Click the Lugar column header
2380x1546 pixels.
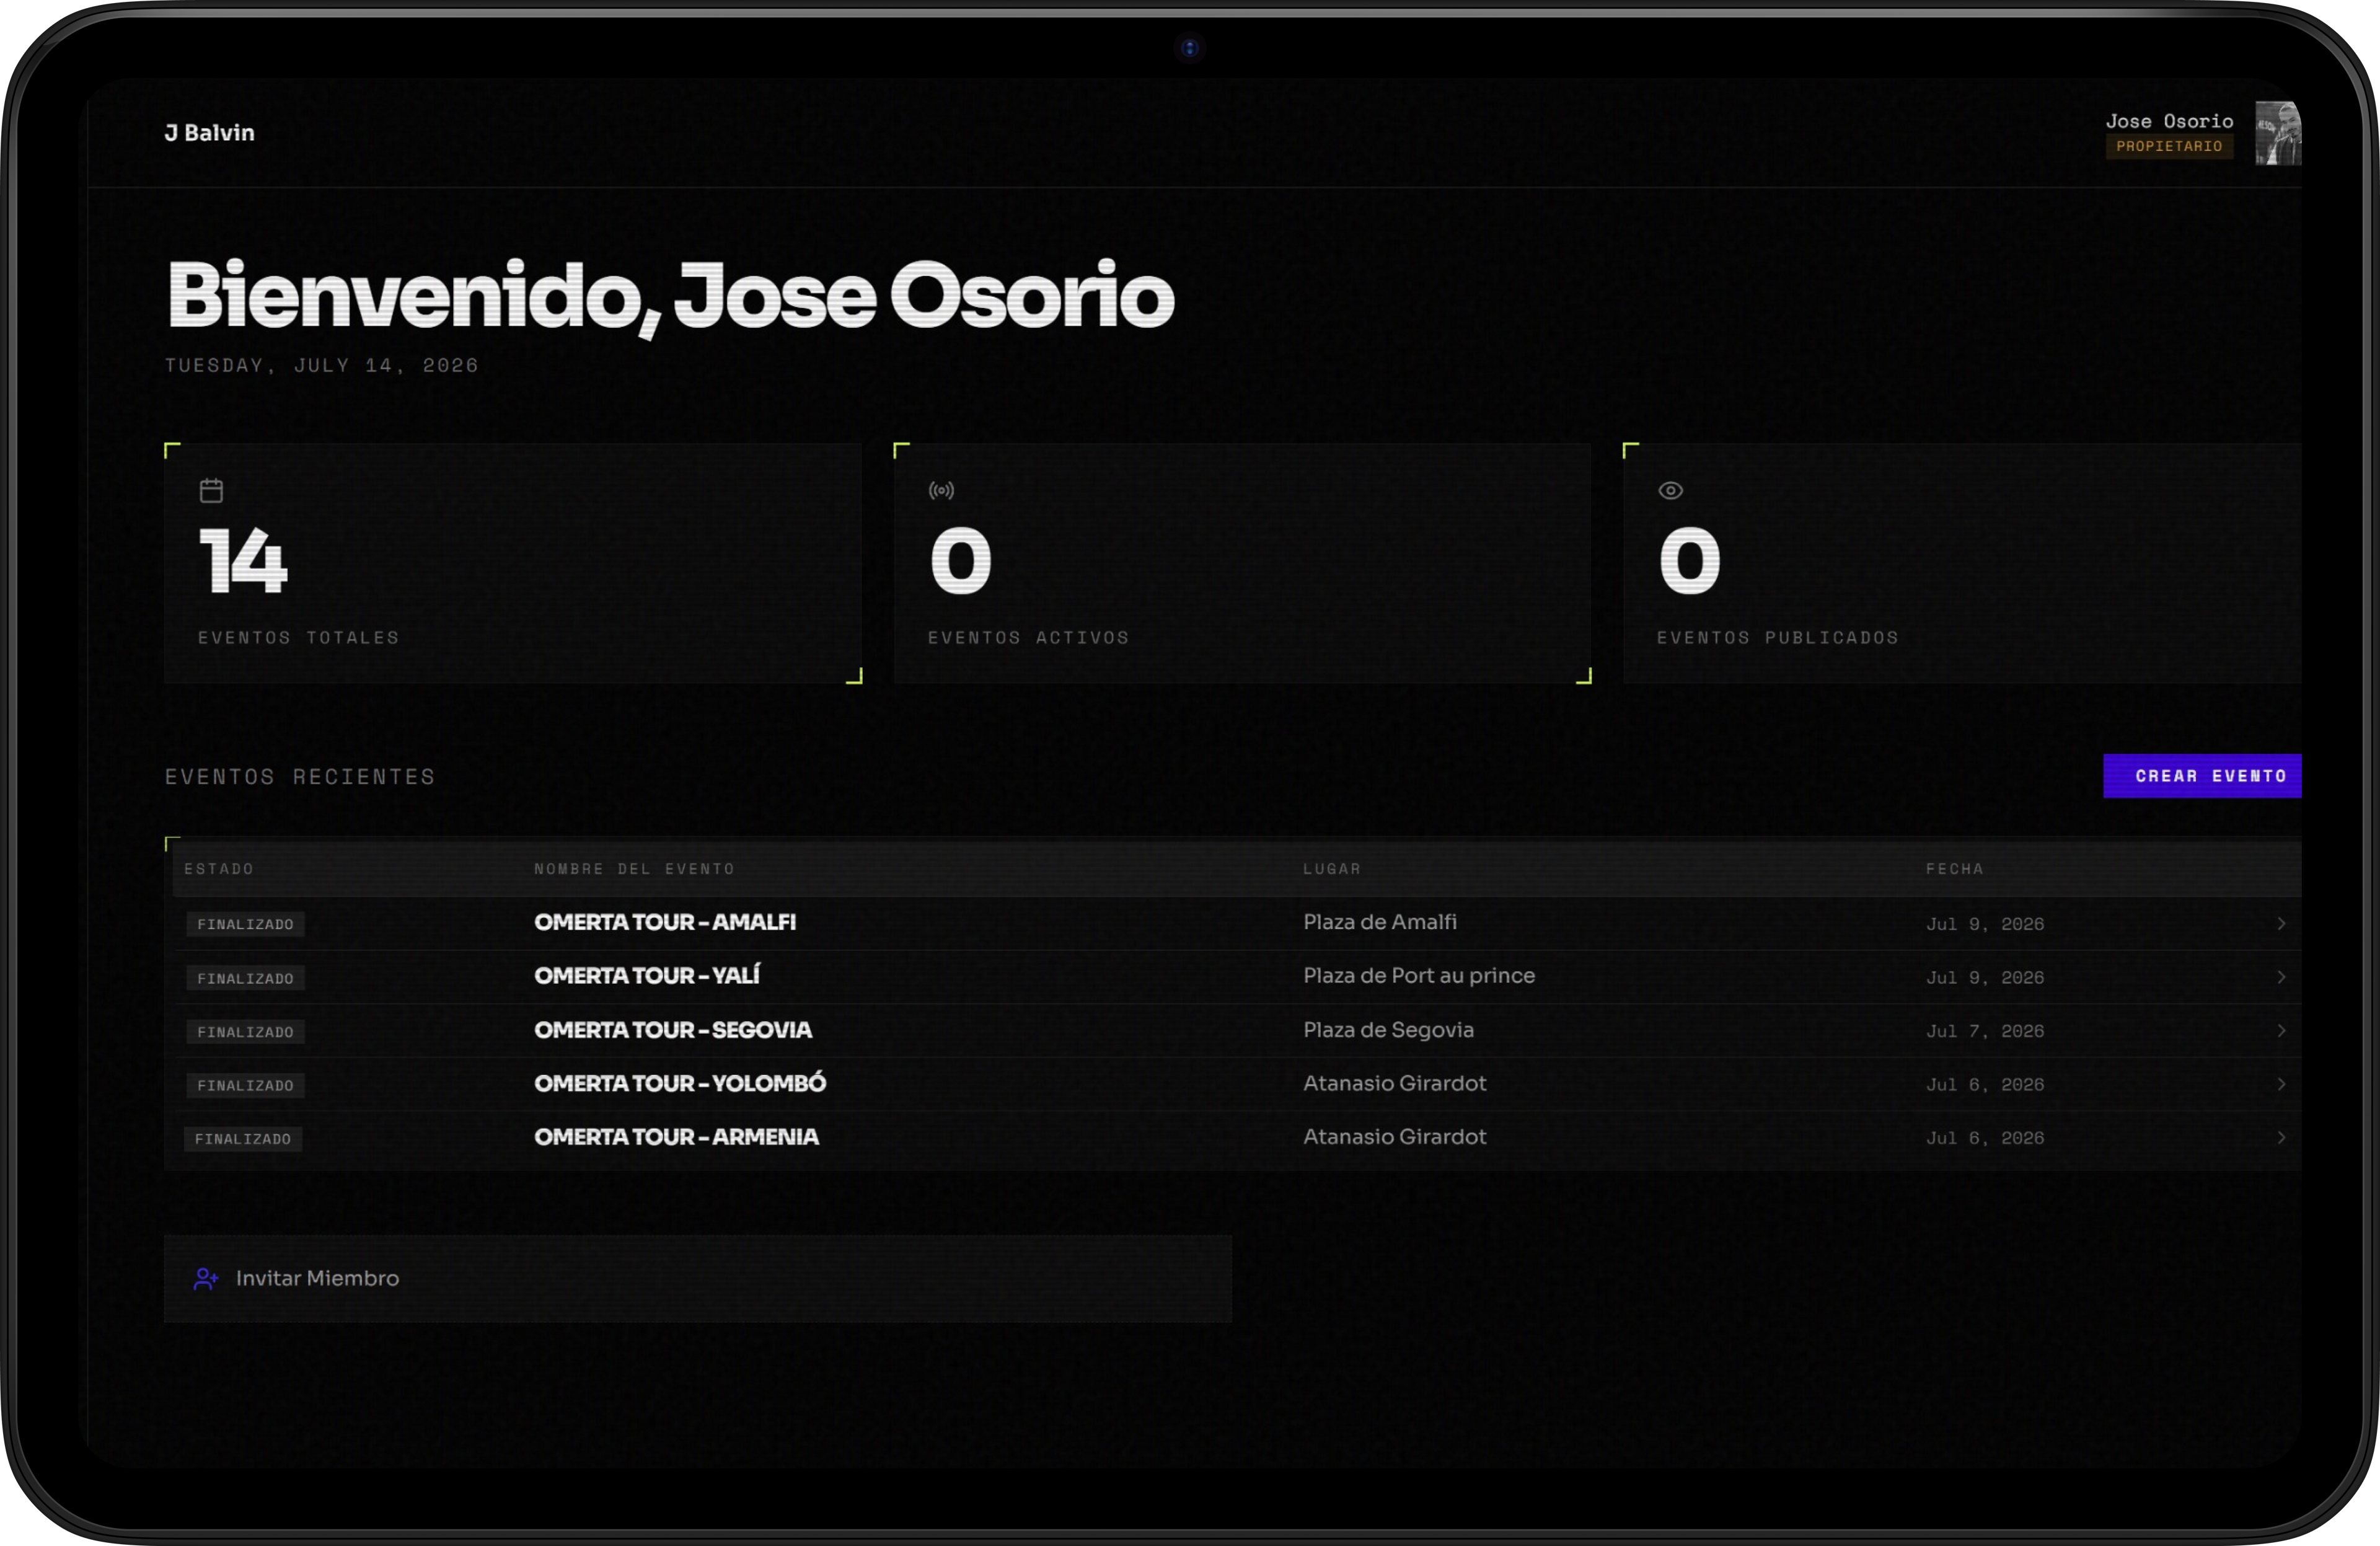[x=1332, y=869]
